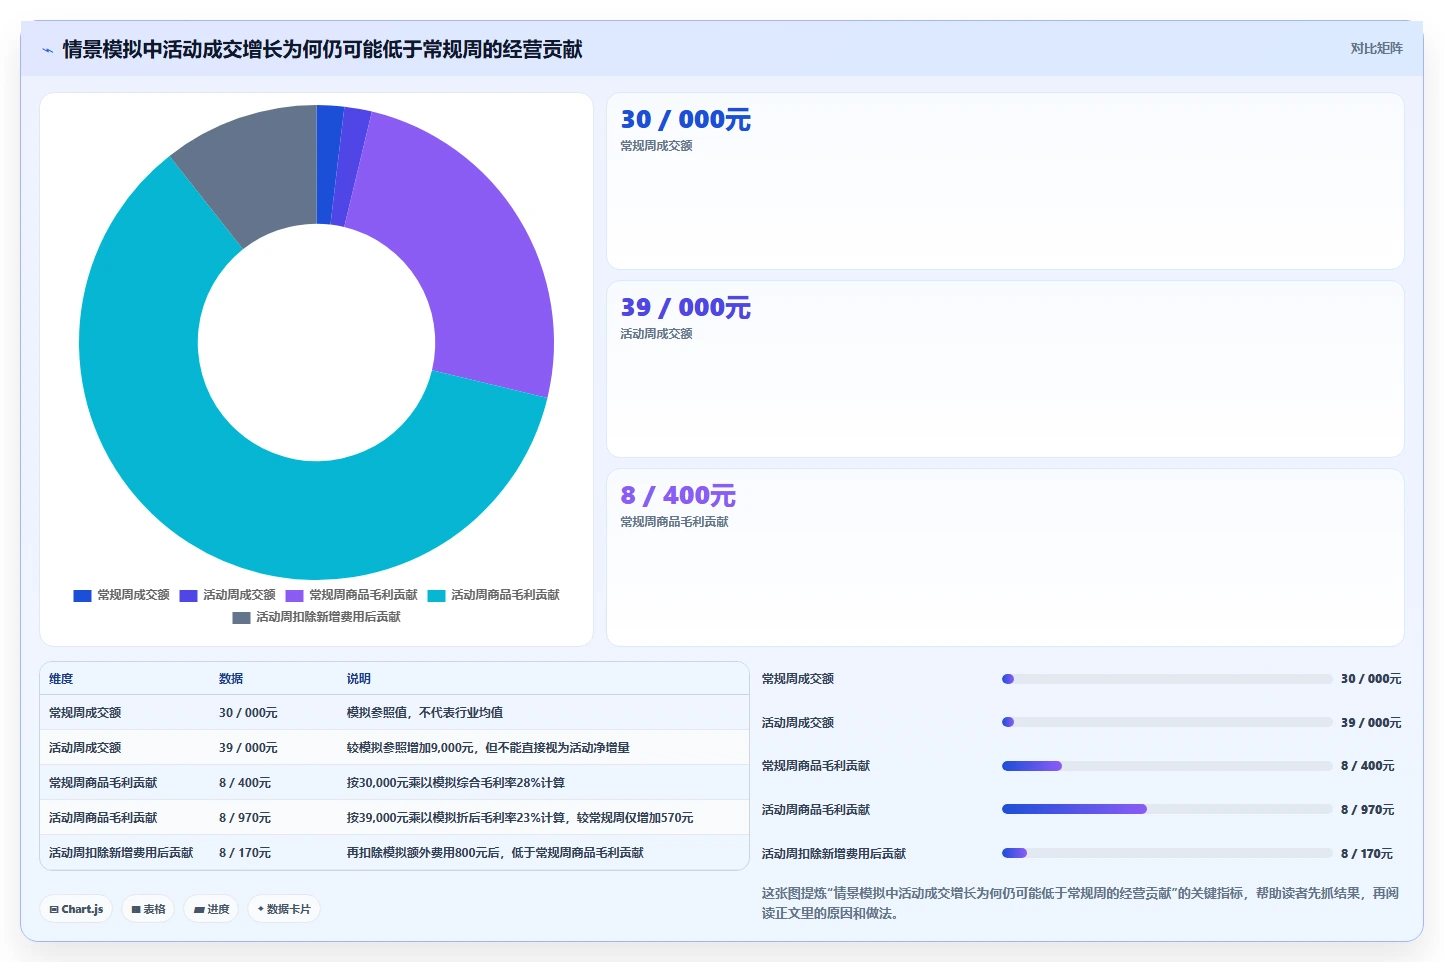Click the 8 / 970元 value beside the progress bar

(1367, 810)
